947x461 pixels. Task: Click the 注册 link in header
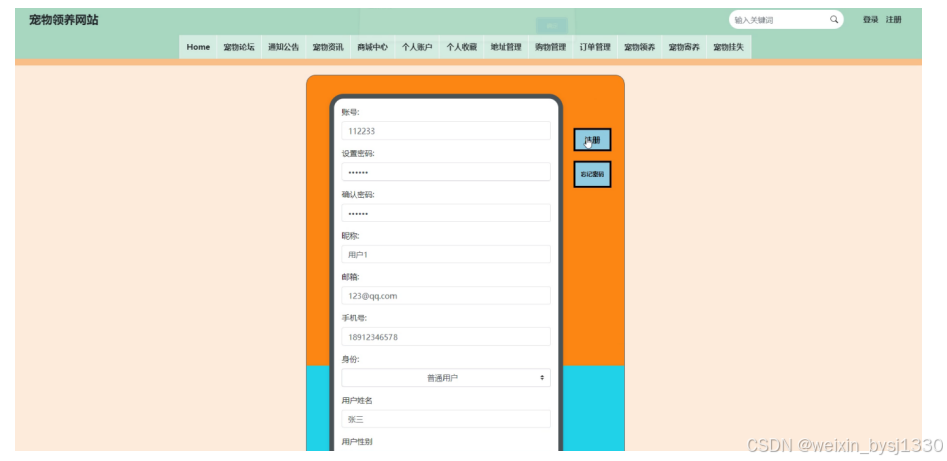tap(893, 20)
